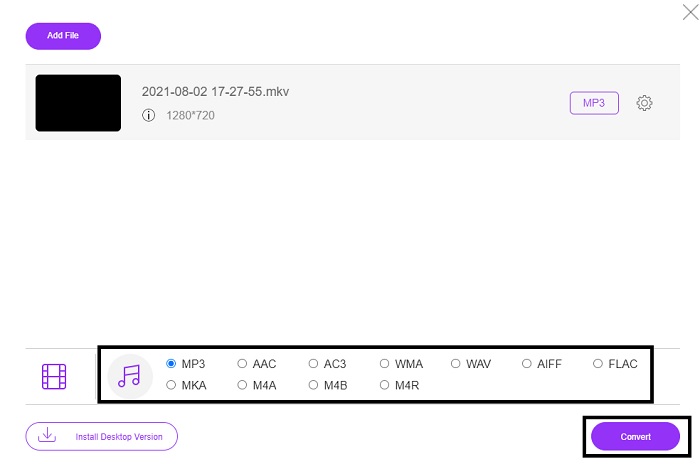Viewport: 700px width, 469px height.
Task: Choose the WAV radio button
Action: pyautogui.click(x=456, y=364)
